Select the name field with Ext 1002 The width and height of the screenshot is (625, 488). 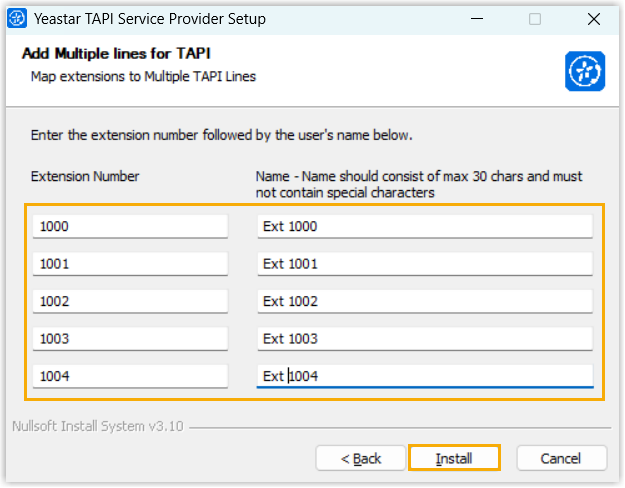tap(424, 301)
